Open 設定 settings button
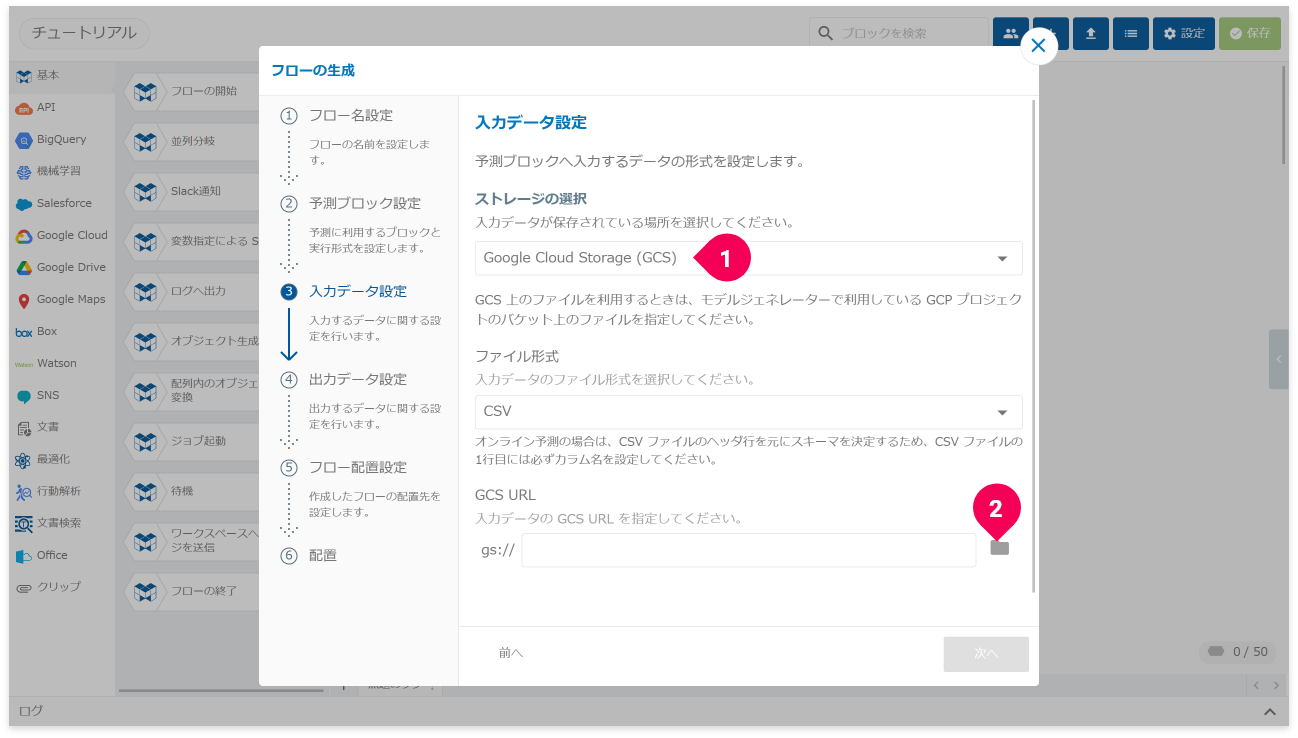The image size is (1298, 738). 1184,33
